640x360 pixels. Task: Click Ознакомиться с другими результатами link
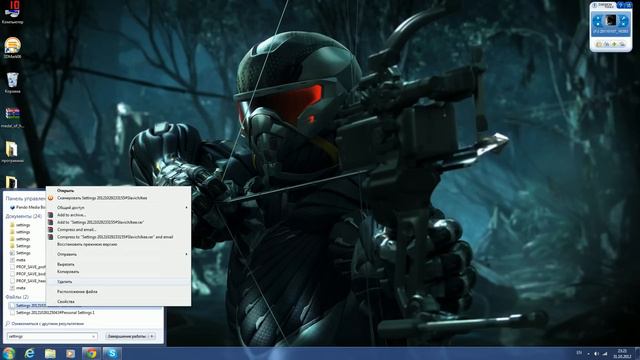coord(48,324)
